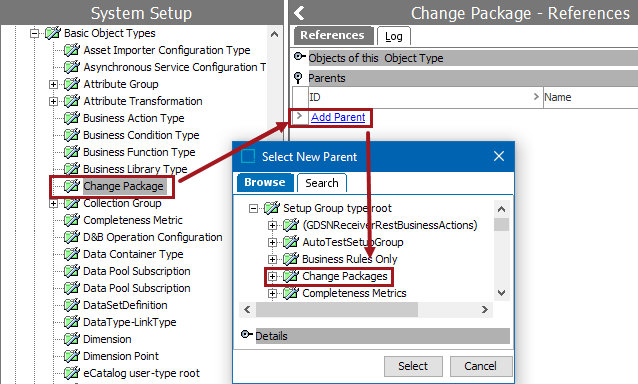The image size is (638, 384).
Task: Expand the Attribute Group node
Action: (x=53, y=84)
